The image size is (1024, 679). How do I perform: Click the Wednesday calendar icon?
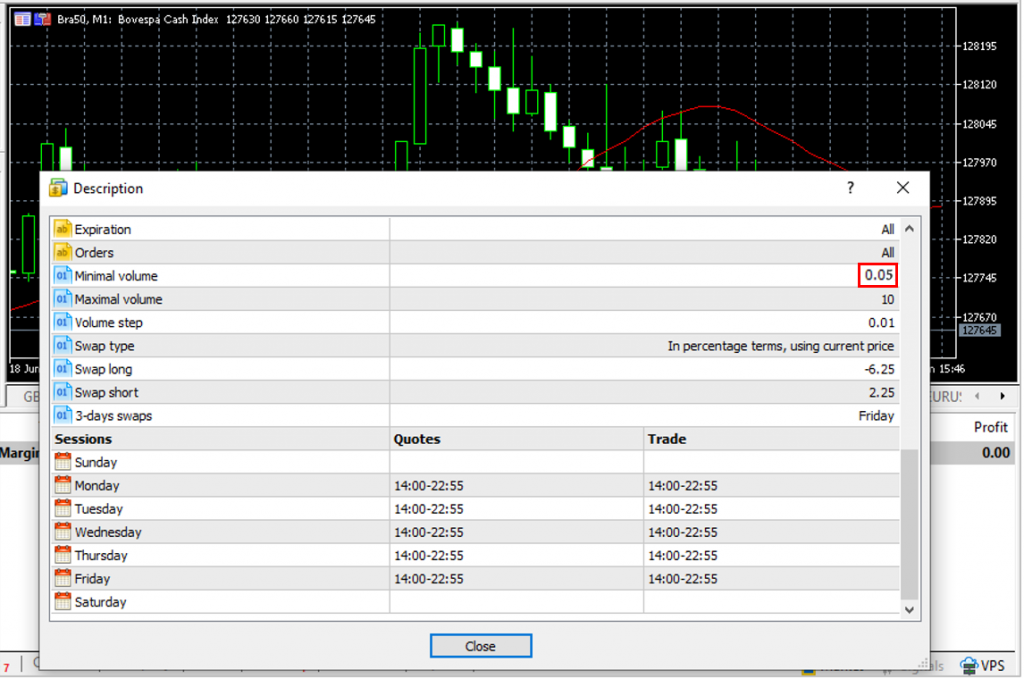63,531
